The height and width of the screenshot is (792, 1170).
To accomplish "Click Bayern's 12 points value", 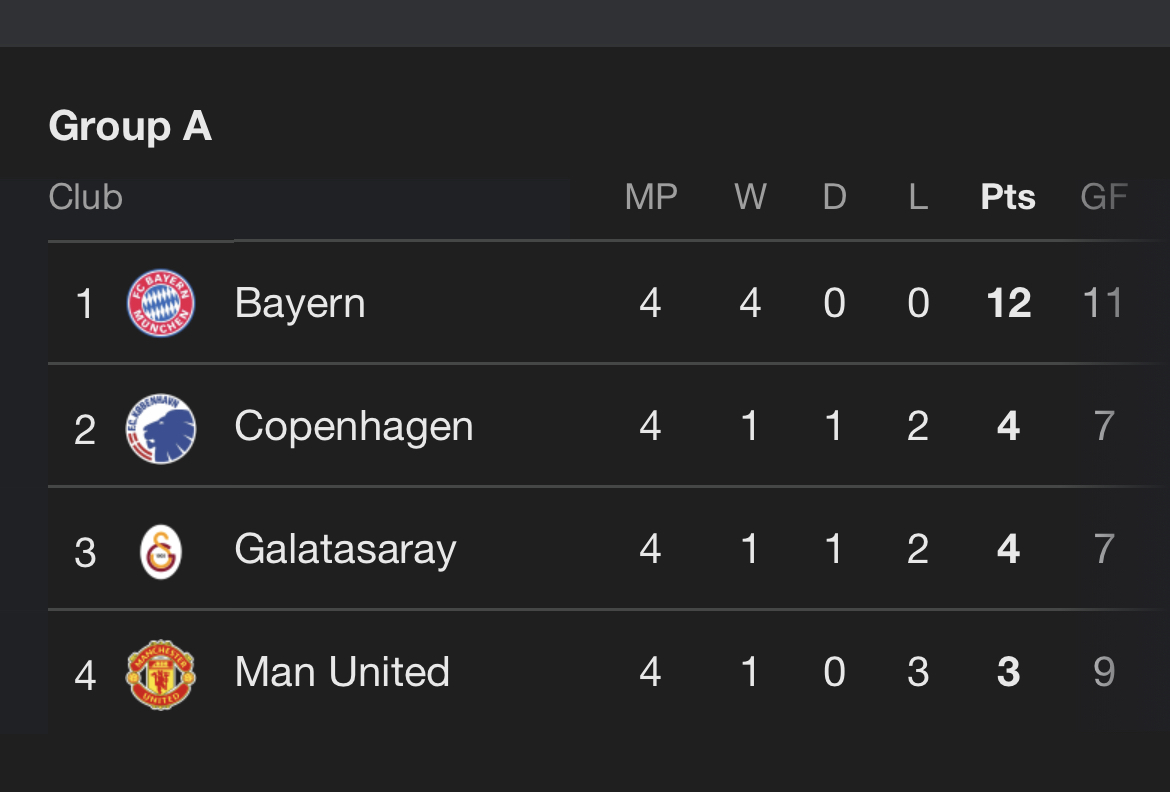I will [1009, 303].
